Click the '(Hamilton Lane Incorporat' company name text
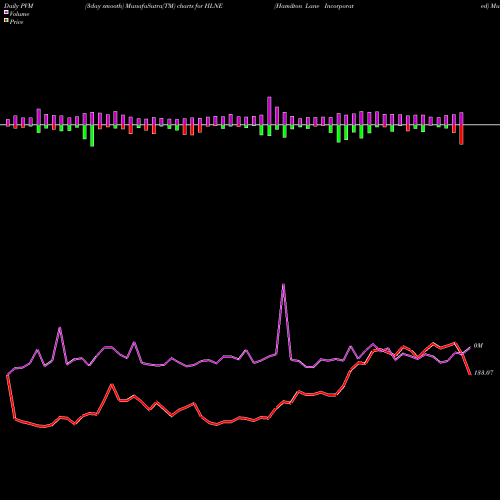 point(314,6)
